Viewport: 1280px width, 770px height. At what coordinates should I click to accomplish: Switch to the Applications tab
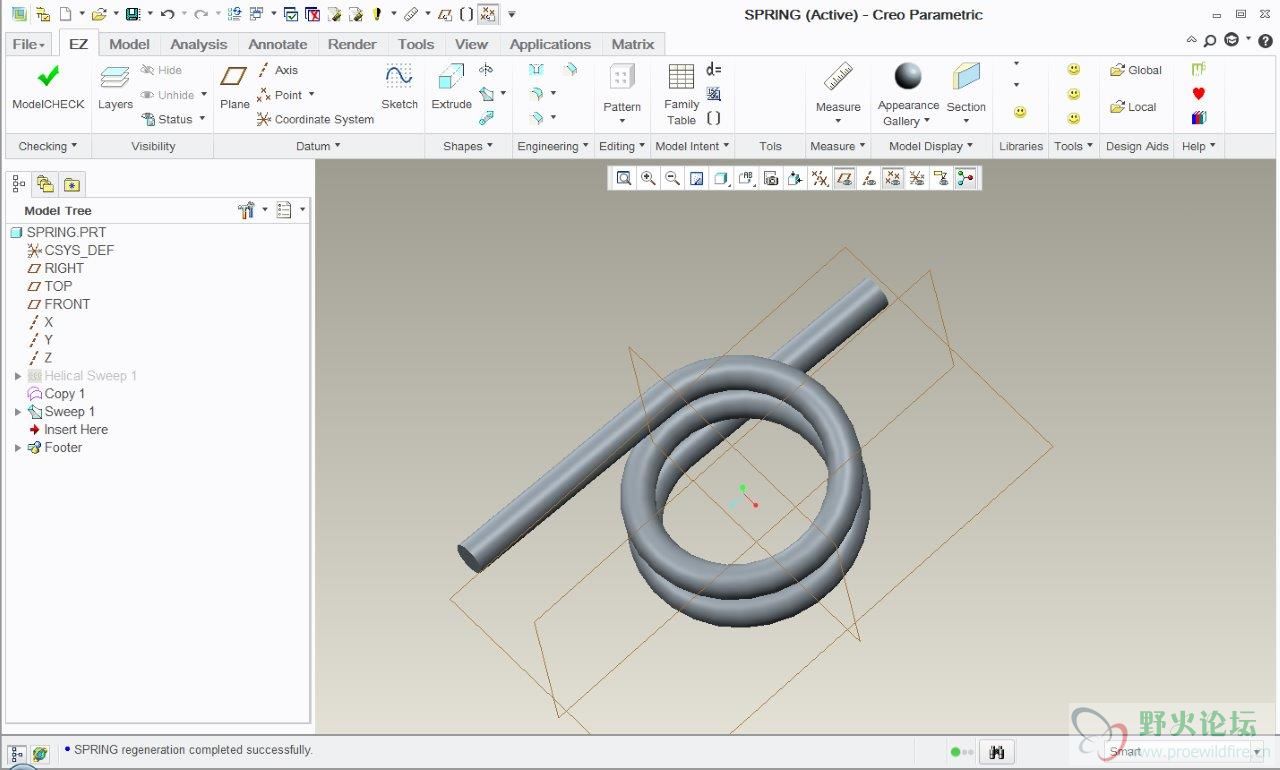click(550, 44)
